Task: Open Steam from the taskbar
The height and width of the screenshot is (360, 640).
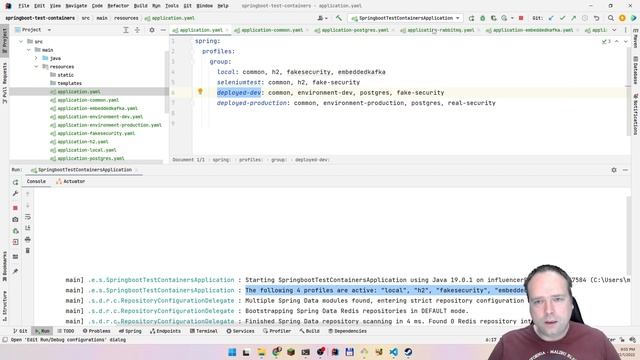Action: click(408, 352)
